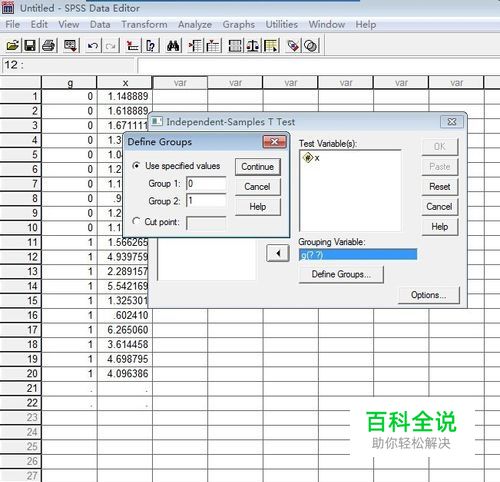
Task: Open the Transform menu
Action: coord(144,24)
